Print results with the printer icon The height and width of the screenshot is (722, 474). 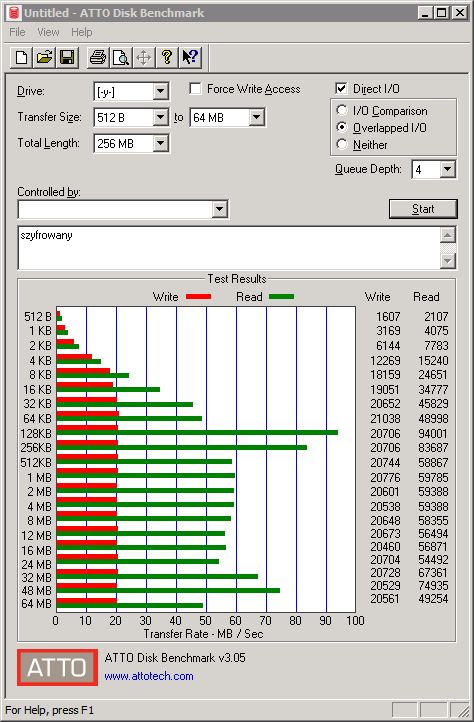click(x=98, y=58)
